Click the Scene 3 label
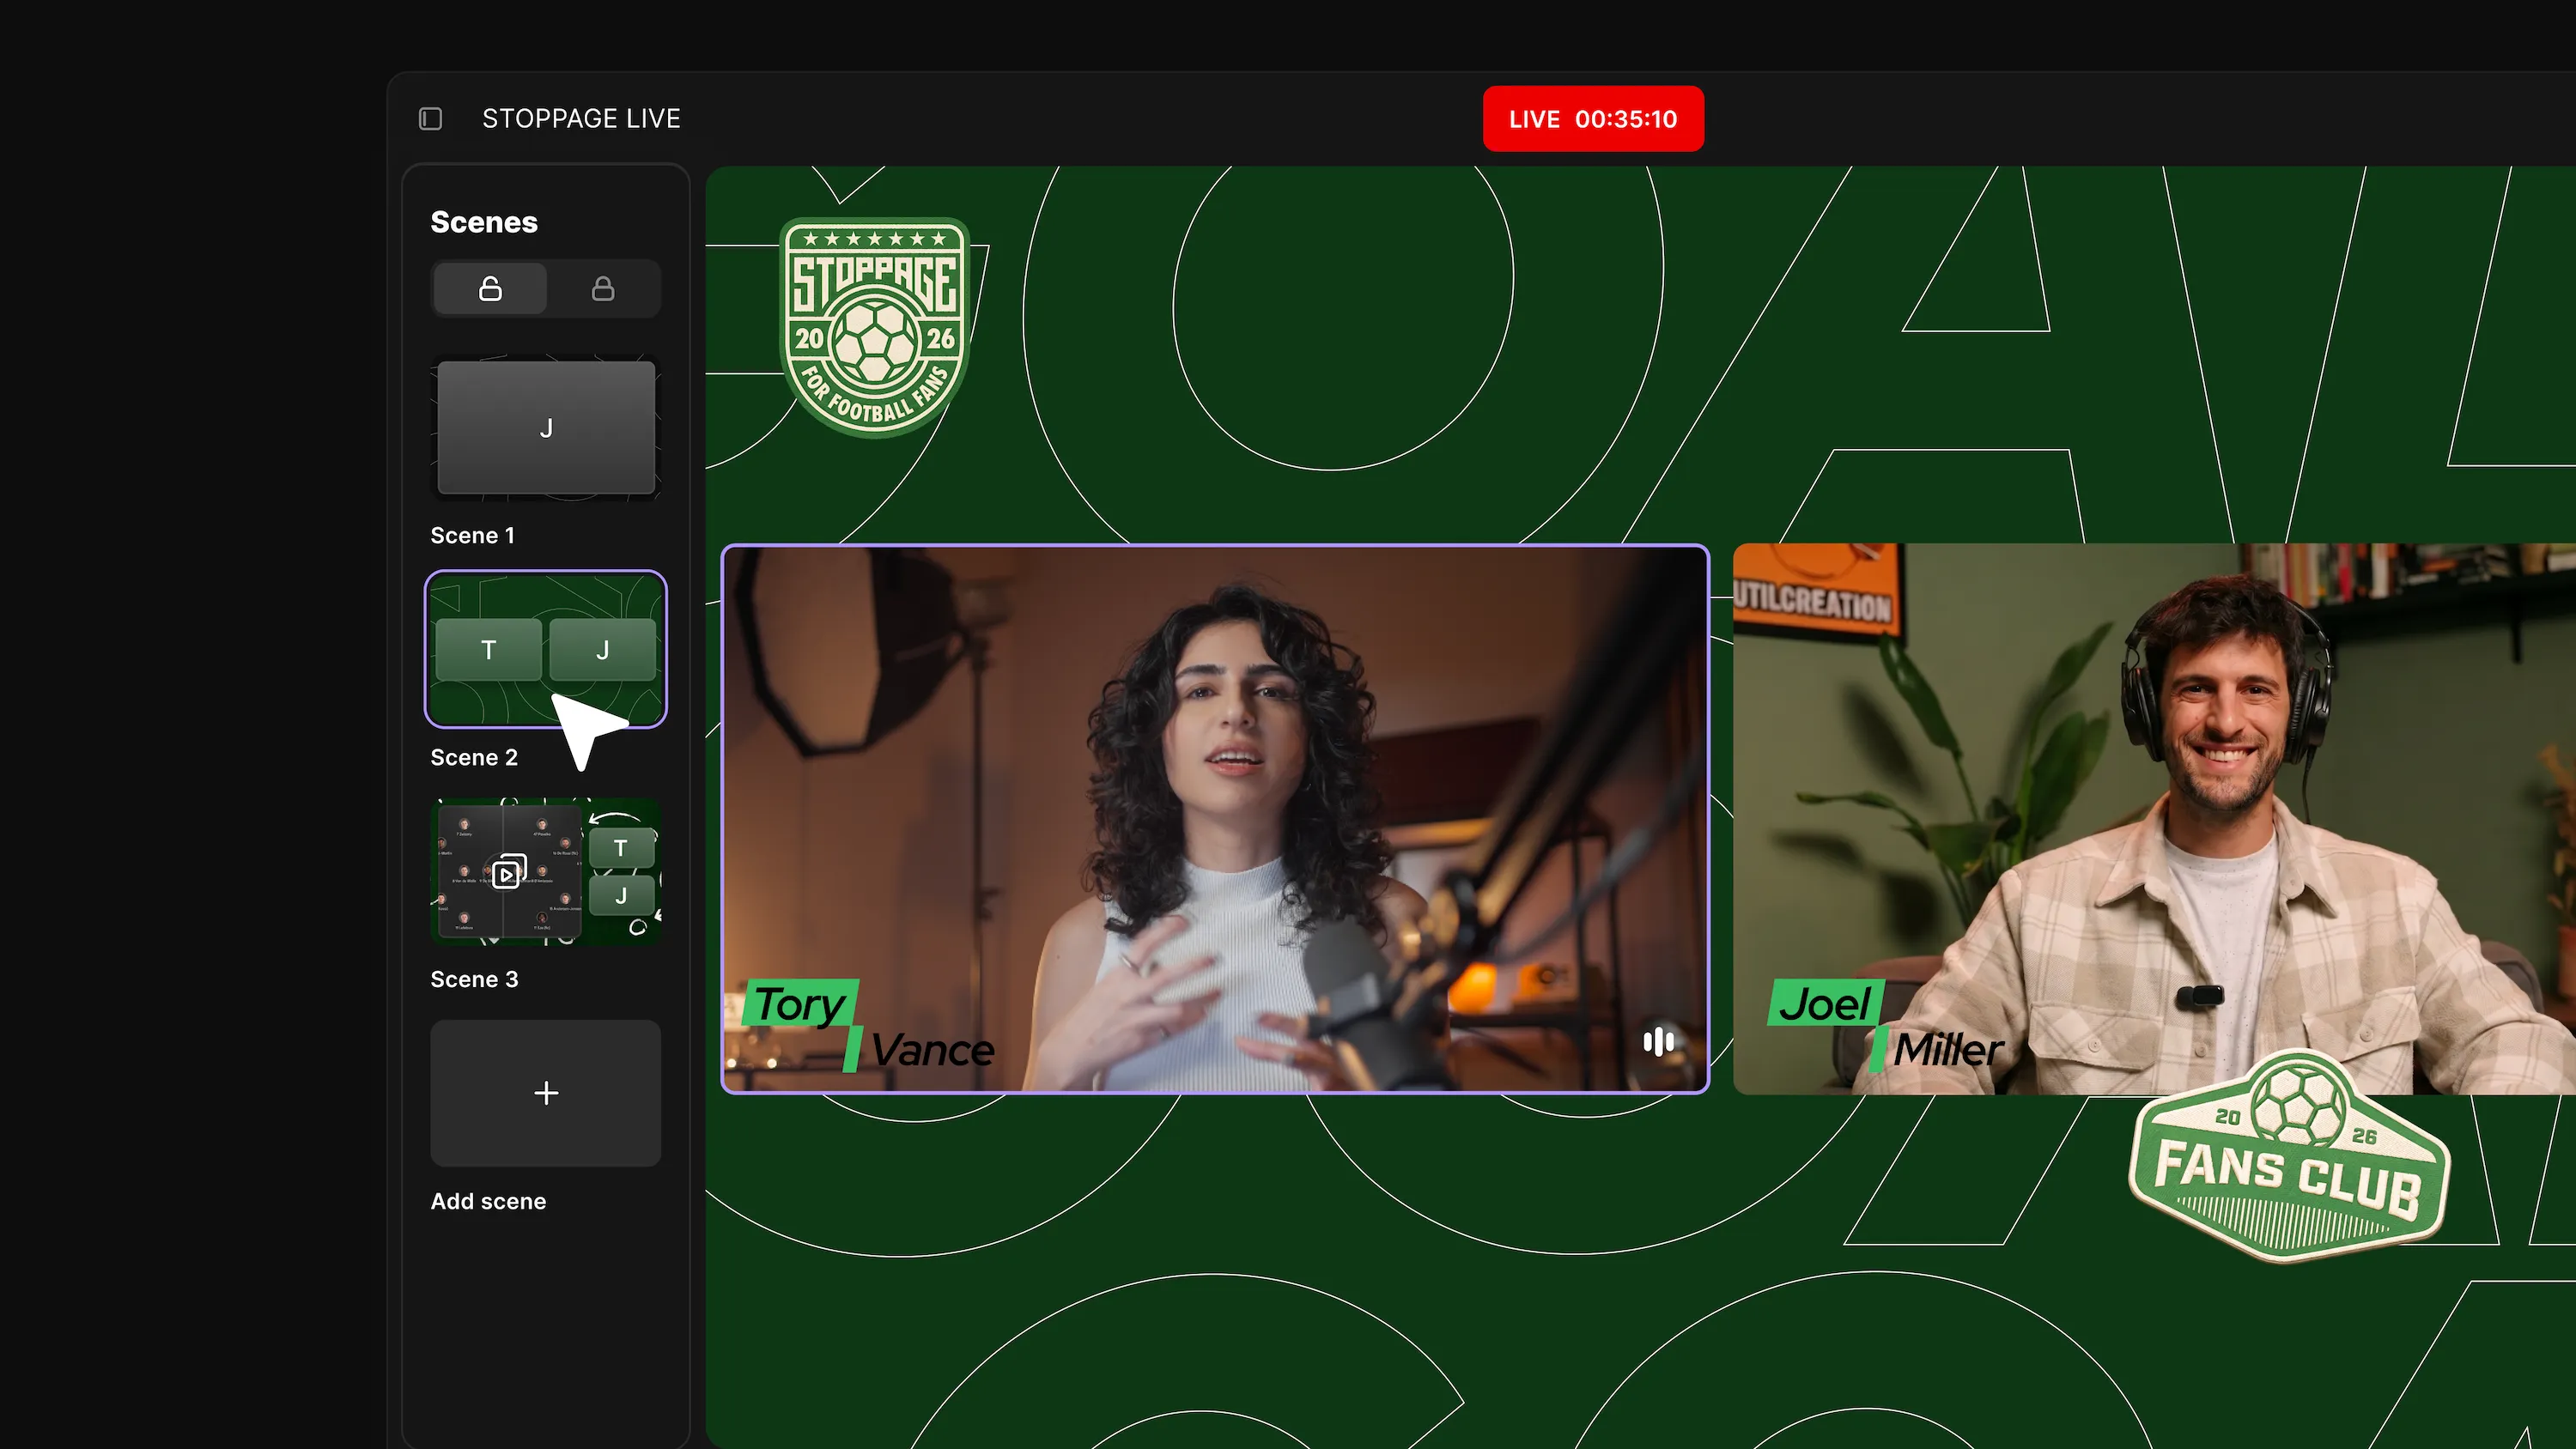This screenshot has height=1449, width=2576. [x=474, y=980]
